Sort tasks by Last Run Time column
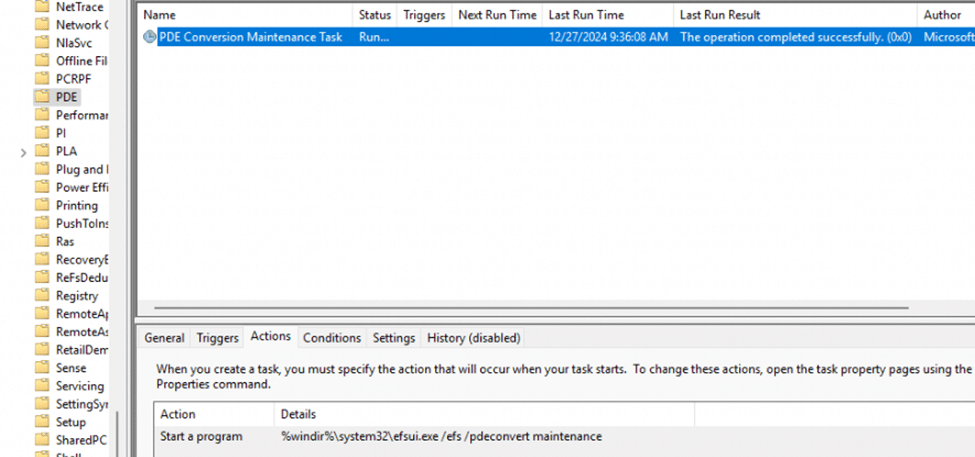The height and width of the screenshot is (457, 975). click(585, 15)
